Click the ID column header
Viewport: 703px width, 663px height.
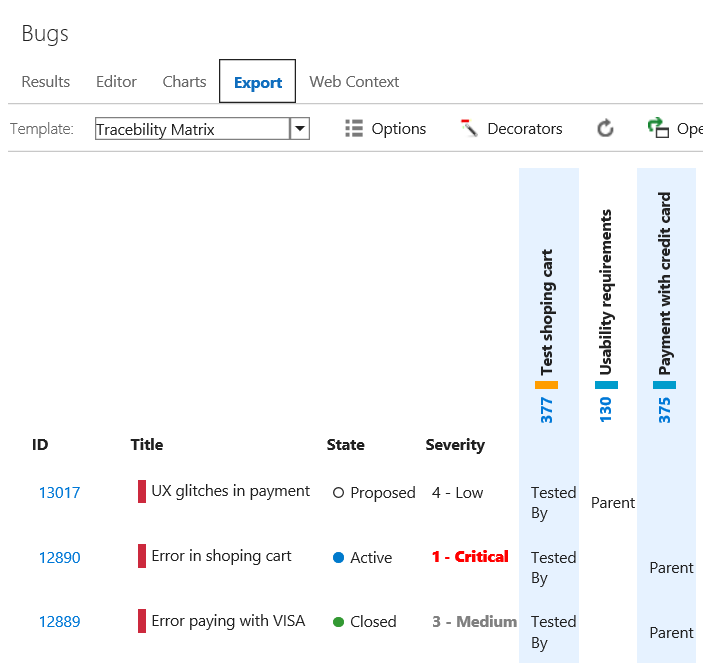pyautogui.click(x=40, y=445)
